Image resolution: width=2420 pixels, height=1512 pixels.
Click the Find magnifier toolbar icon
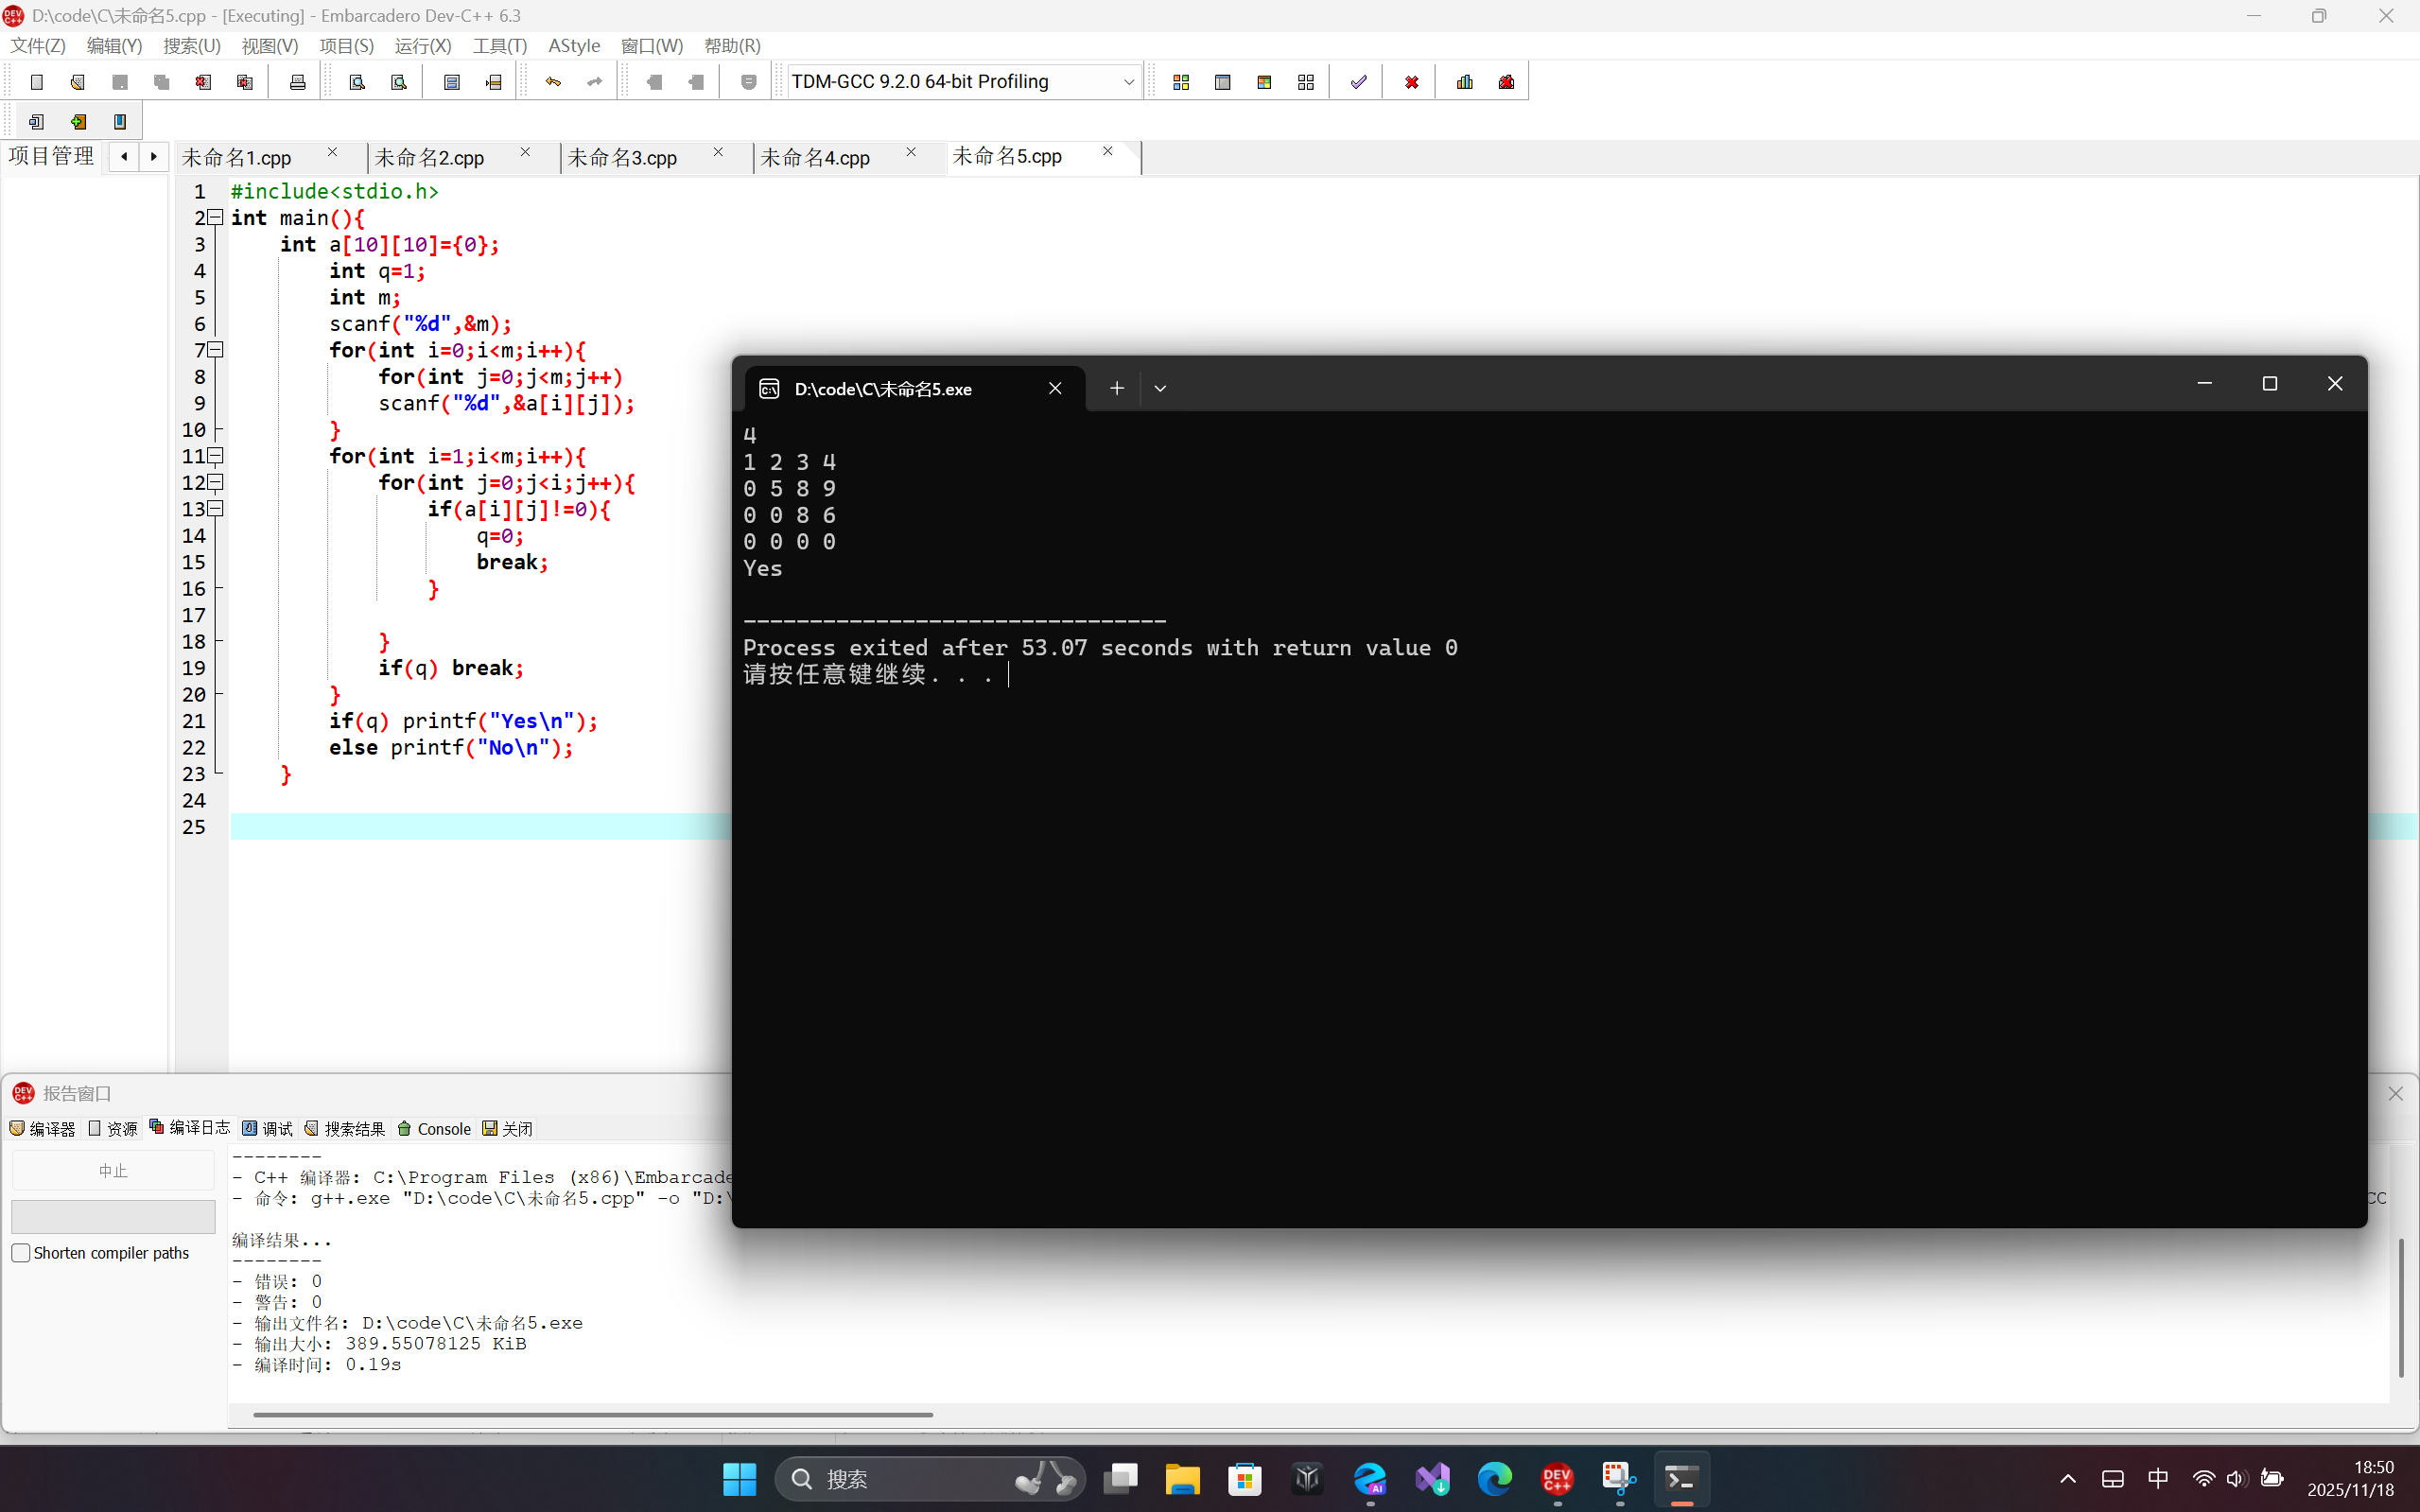point(357,82)
